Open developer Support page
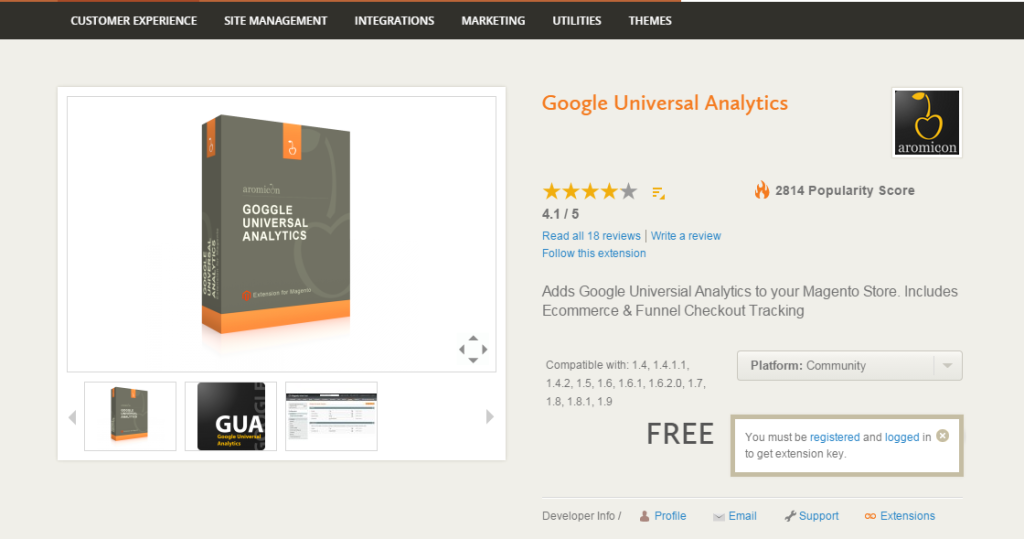1024x539 pixels. tap(818, 516)
